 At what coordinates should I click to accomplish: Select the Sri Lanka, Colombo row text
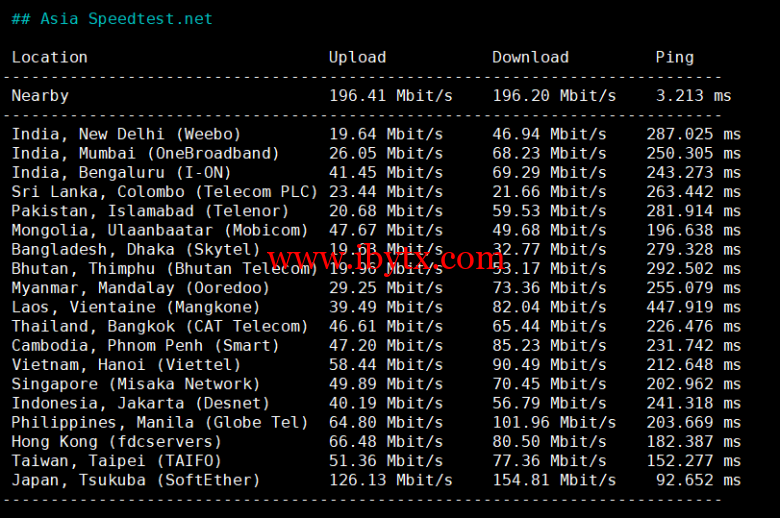(164, 192)
